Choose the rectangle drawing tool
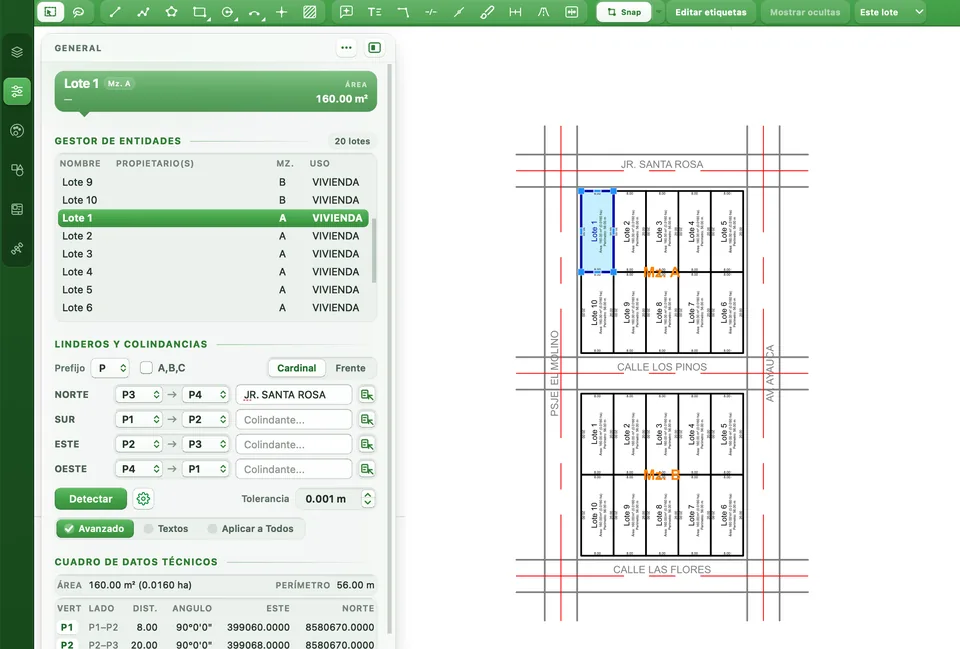Image resolution: width=960 pixels, height=649 pixels. coord(200,12)
